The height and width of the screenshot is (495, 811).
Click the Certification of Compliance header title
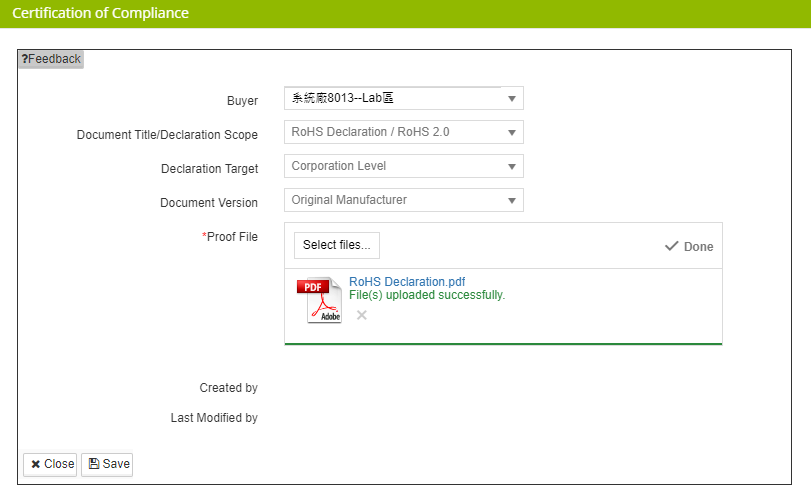pos(100,14)
